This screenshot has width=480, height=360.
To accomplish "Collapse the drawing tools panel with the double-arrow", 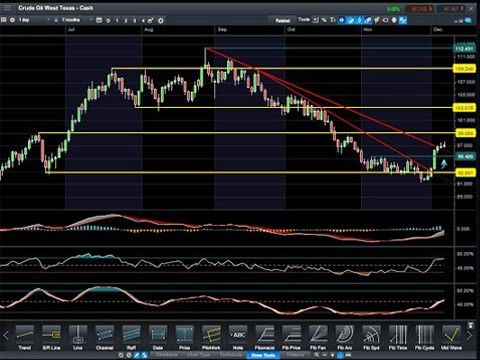I will (x=470, y=325).
